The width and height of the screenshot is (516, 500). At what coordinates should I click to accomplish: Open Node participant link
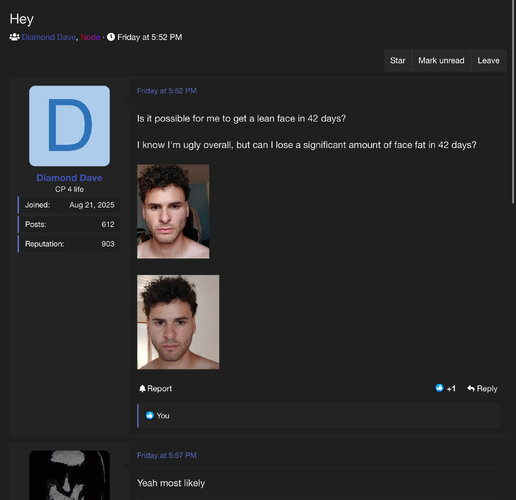coord(90,37)
